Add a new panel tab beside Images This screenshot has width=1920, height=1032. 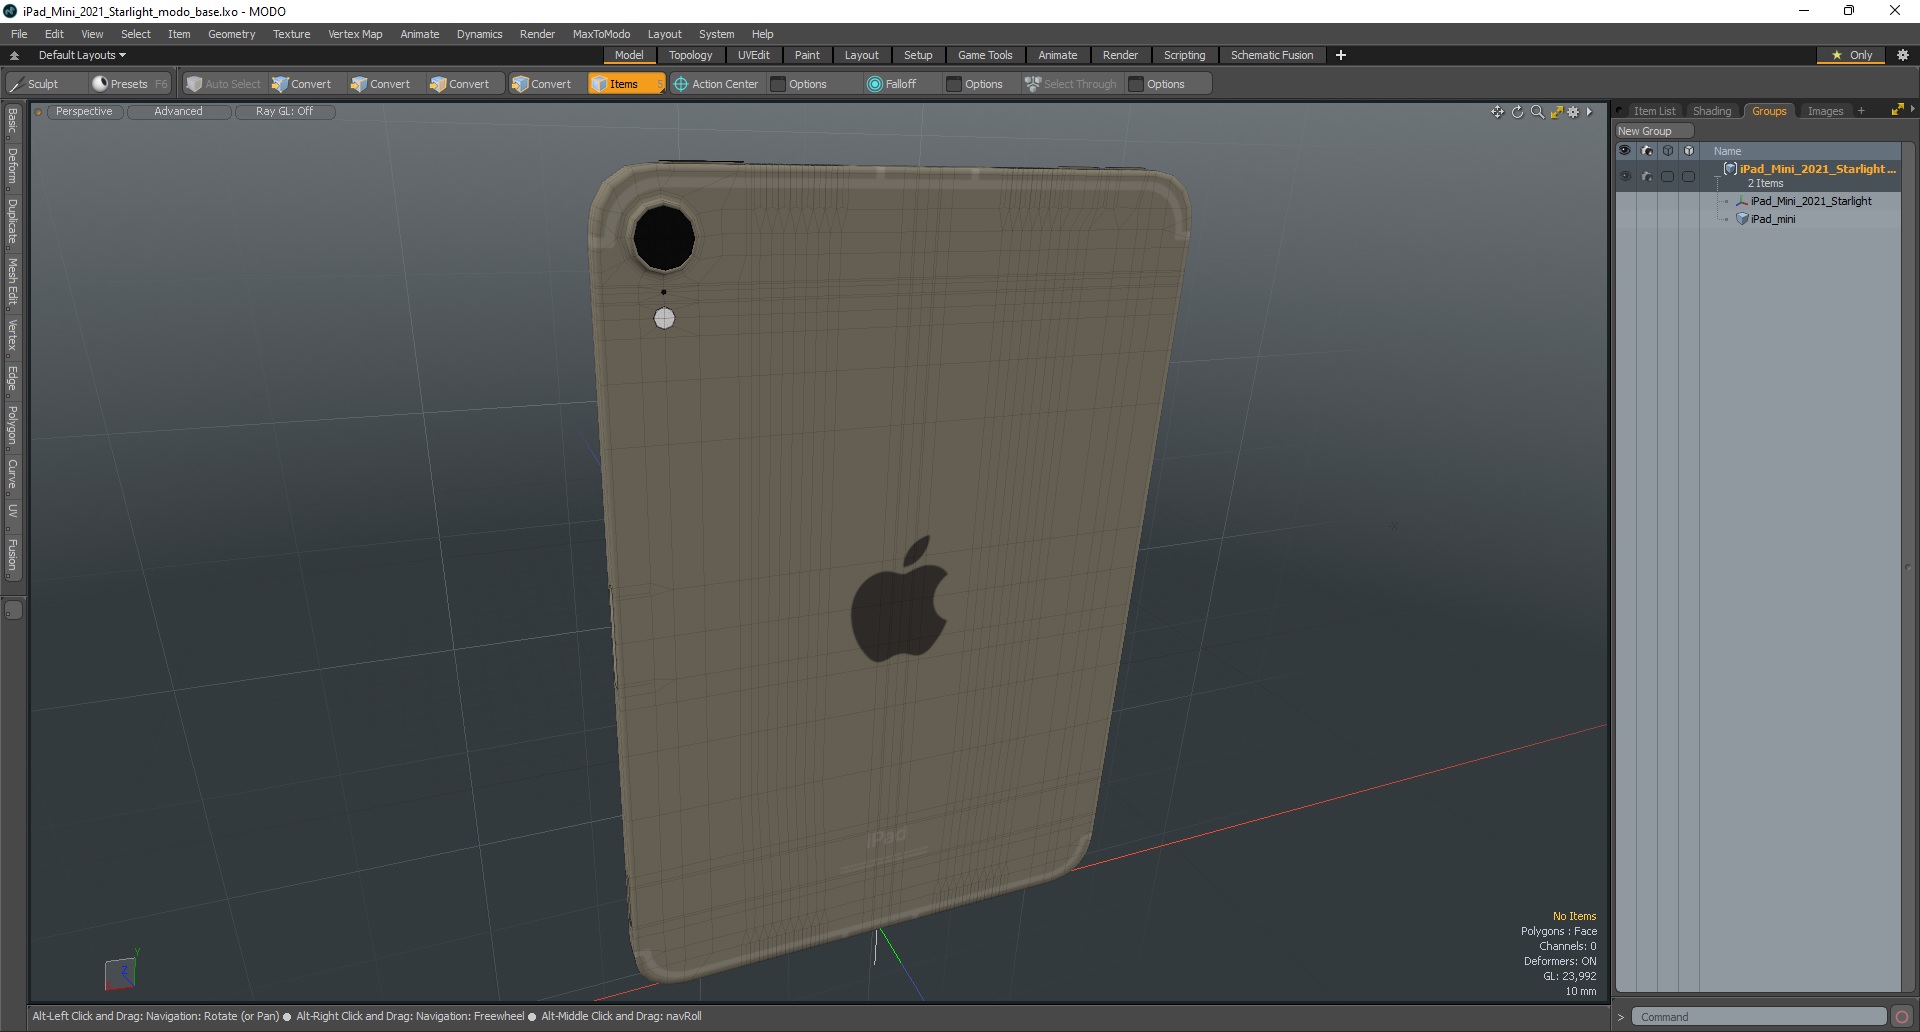coord(1861,111)
